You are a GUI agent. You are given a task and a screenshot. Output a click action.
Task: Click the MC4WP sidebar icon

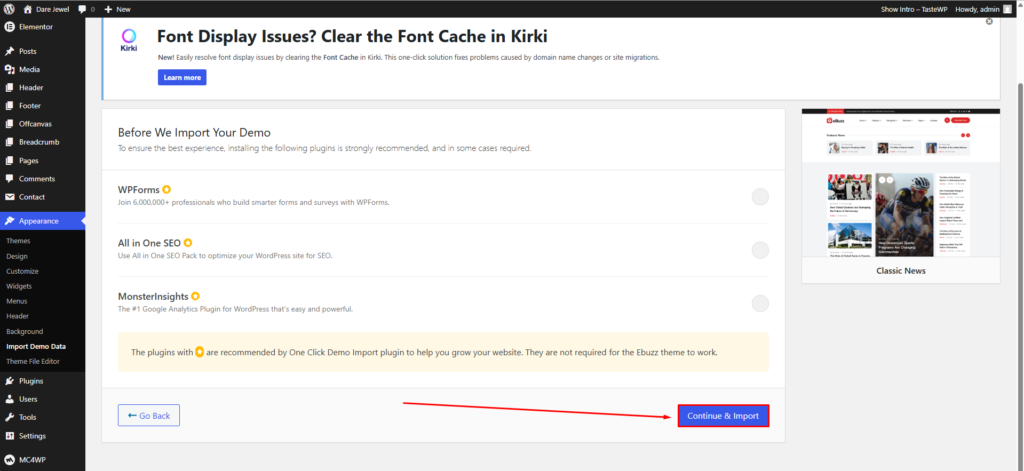coord(9,460)
